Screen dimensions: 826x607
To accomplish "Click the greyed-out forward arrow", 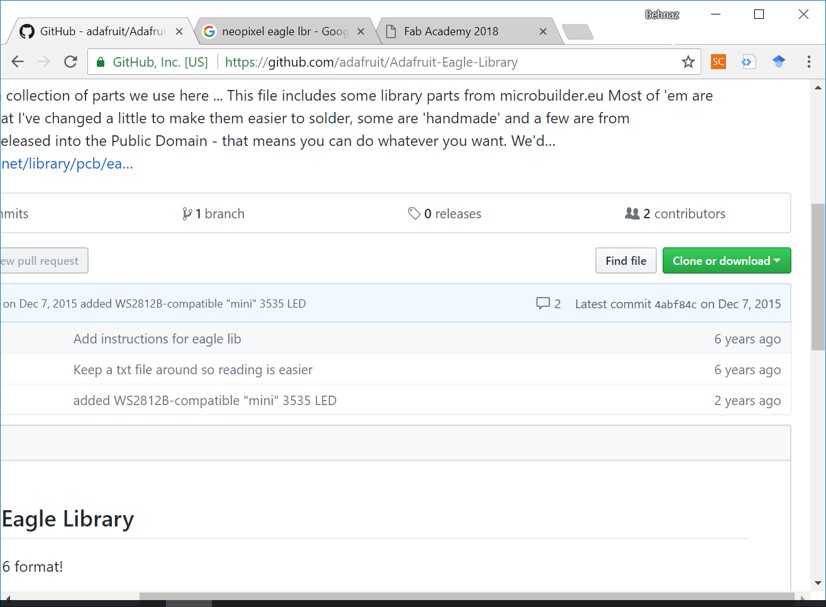I will click(x=44, y=62).
